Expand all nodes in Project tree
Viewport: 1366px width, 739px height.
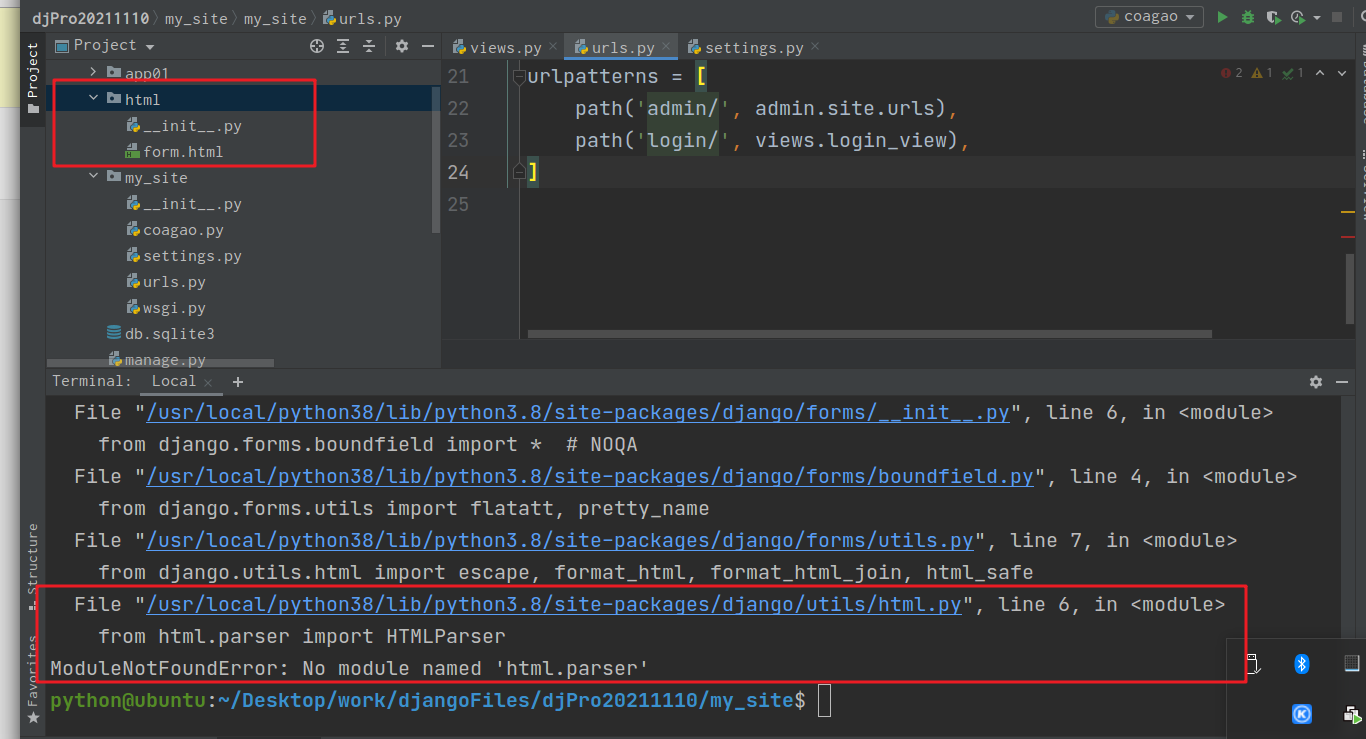coord(343,46)
